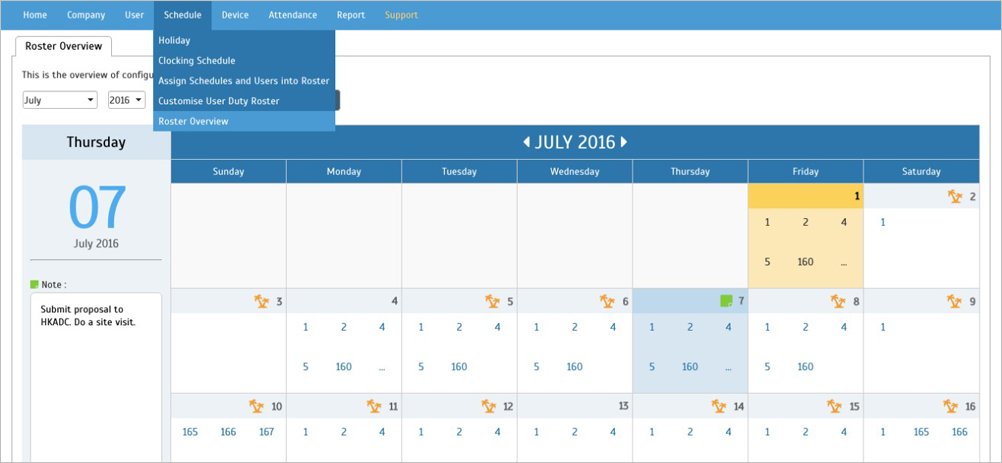This screenshot has height=463, width=1002.
Task: Click the holiday palm icon on July 8
Action: pyautogui.click(x=838, y=301)
